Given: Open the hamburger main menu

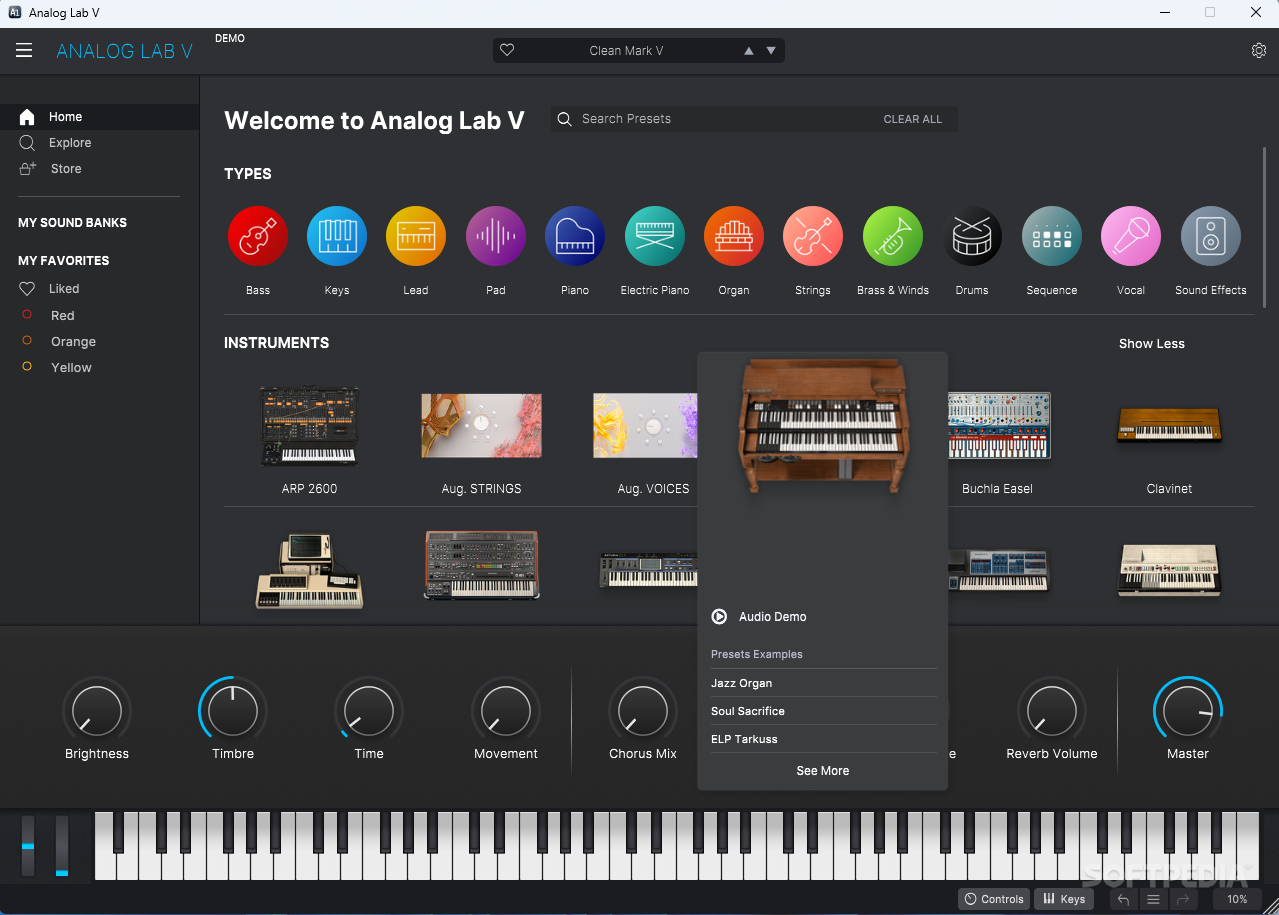Looking at the screenshot, I should (24, 50).
